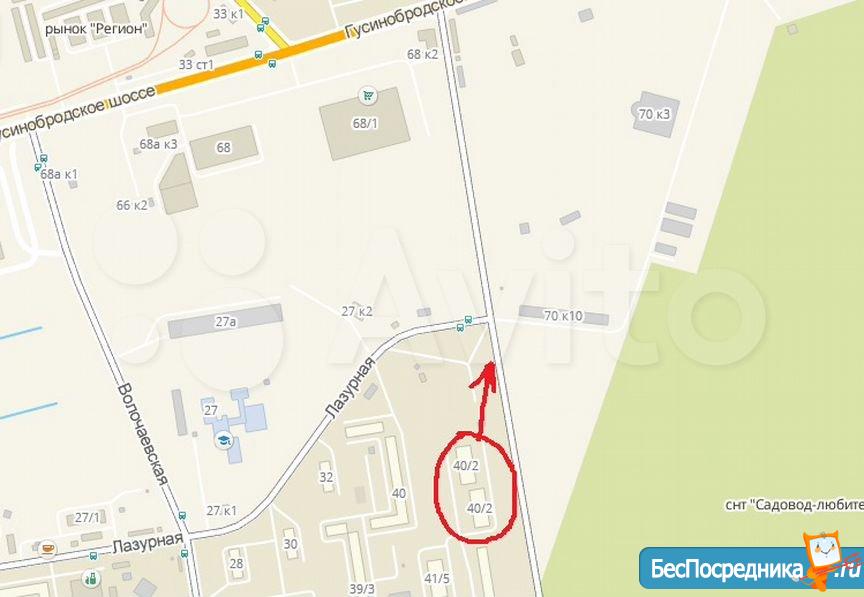Click the graduation cap icon near building 27
This screenshot has width=864, height=597.
point(223,441)
